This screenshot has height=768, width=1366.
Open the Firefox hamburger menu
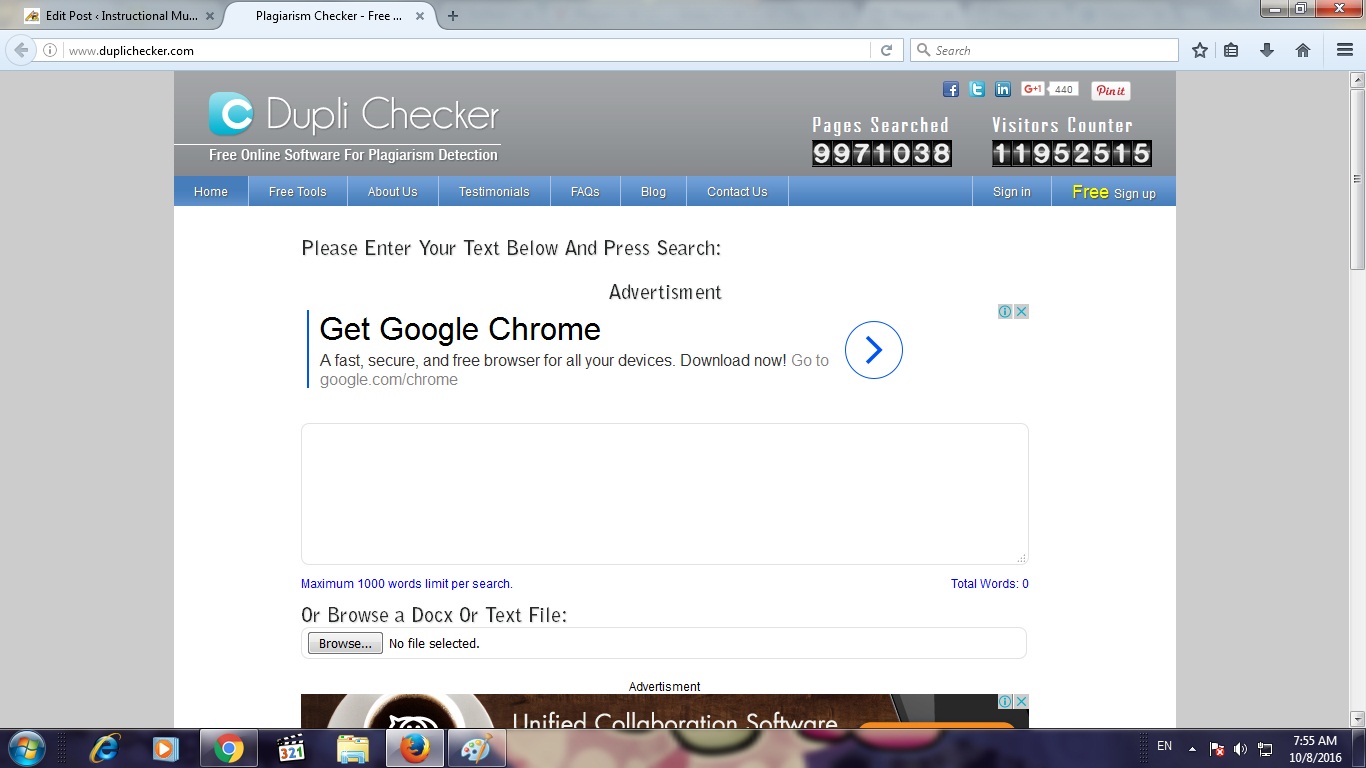pos(1345,50)
